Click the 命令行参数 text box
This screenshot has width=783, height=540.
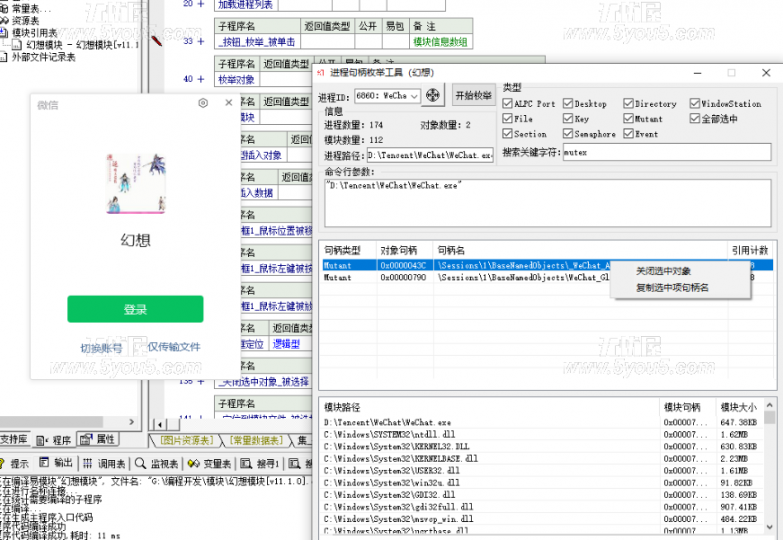(548, 203)
